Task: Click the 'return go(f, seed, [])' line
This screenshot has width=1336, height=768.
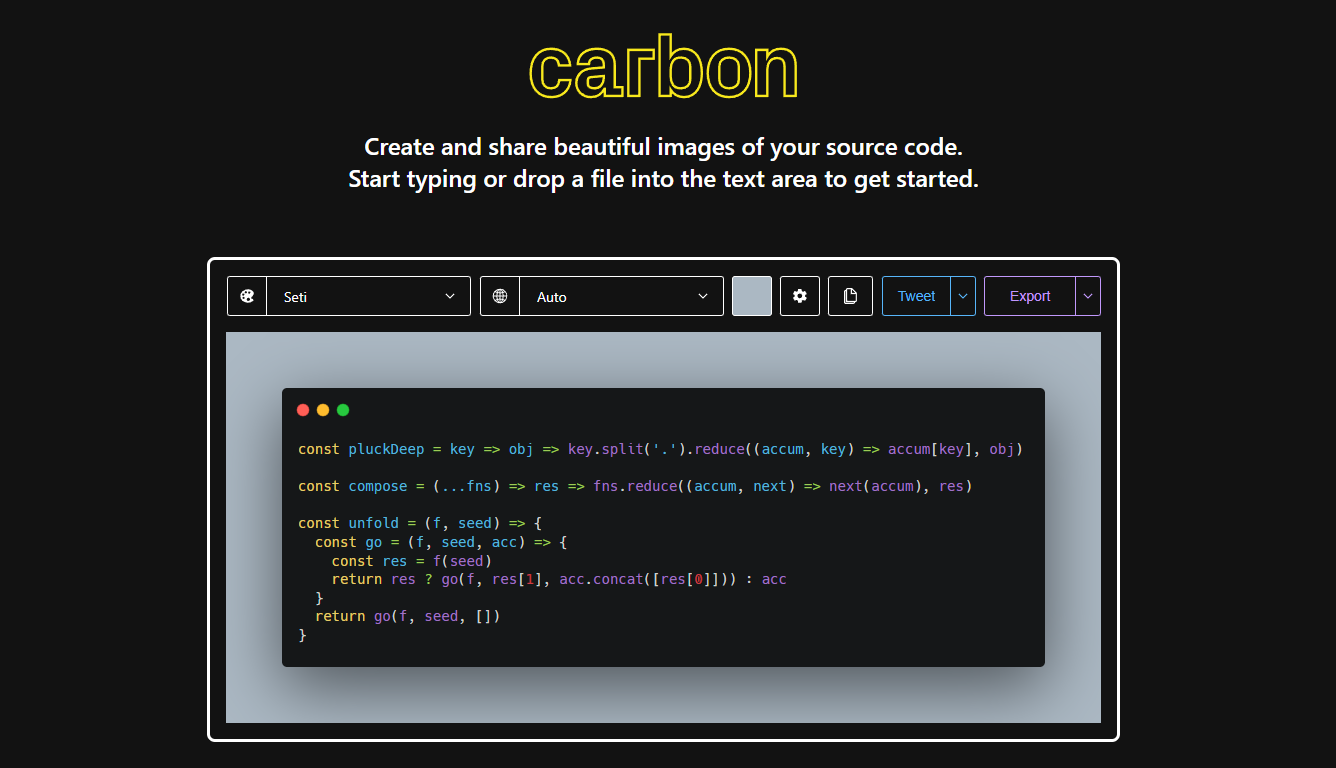Action: (x=407, y=616)
